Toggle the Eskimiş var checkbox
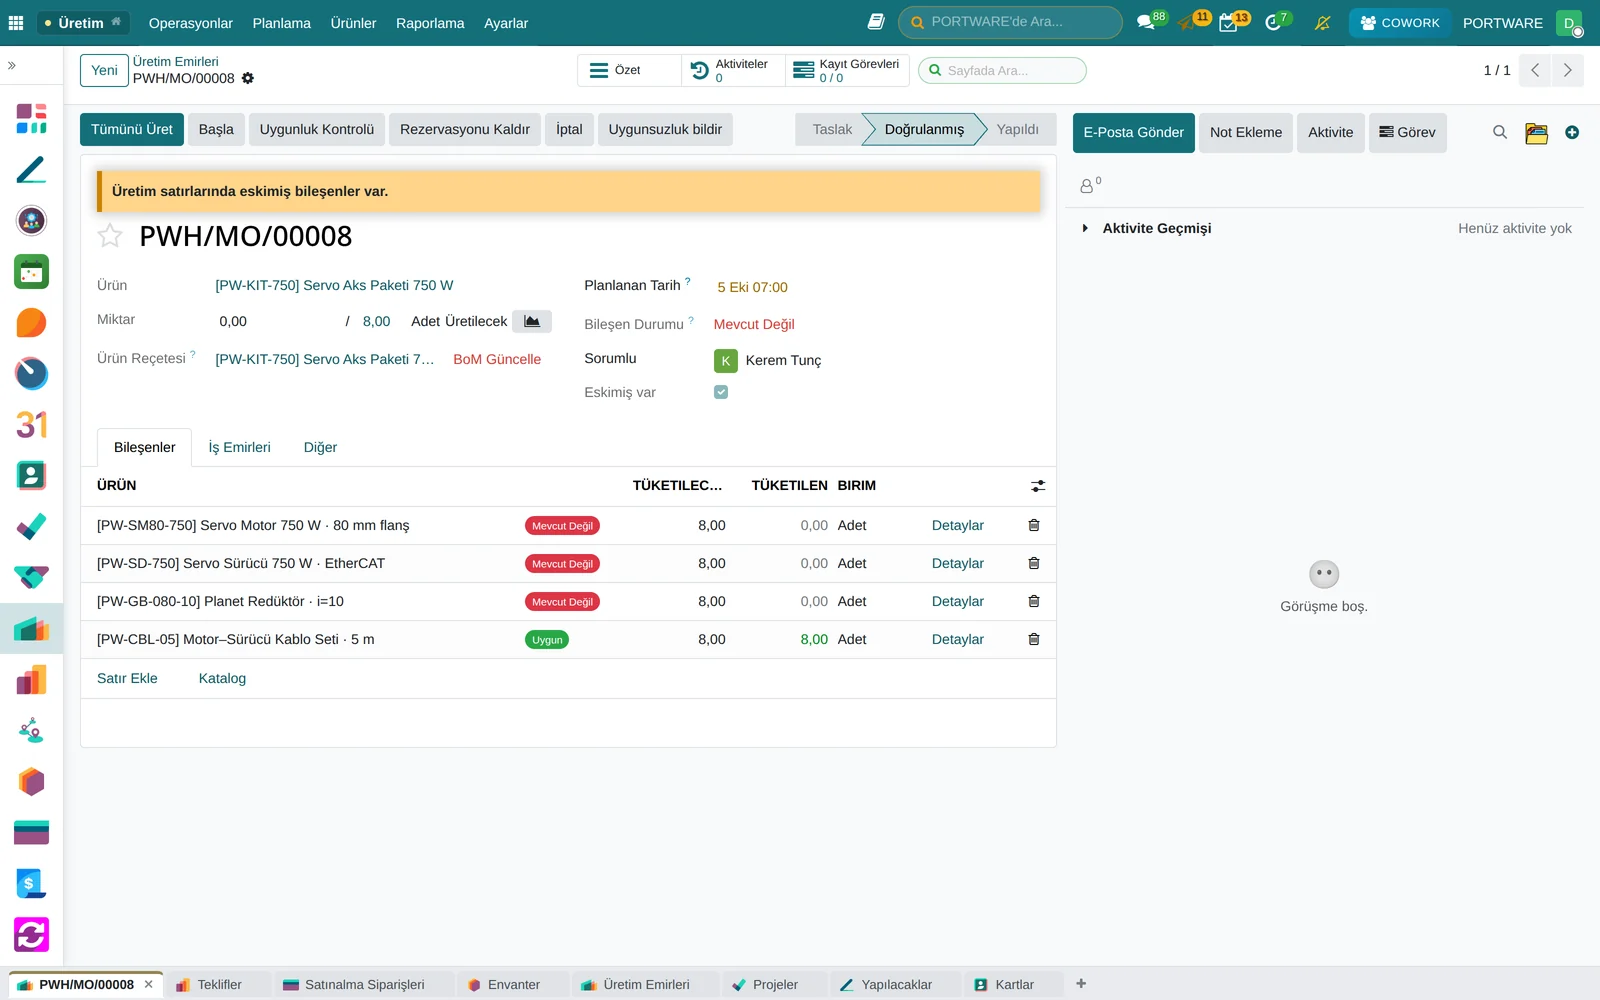Viewport: 1600px width, 1000px height. [721, 392]
